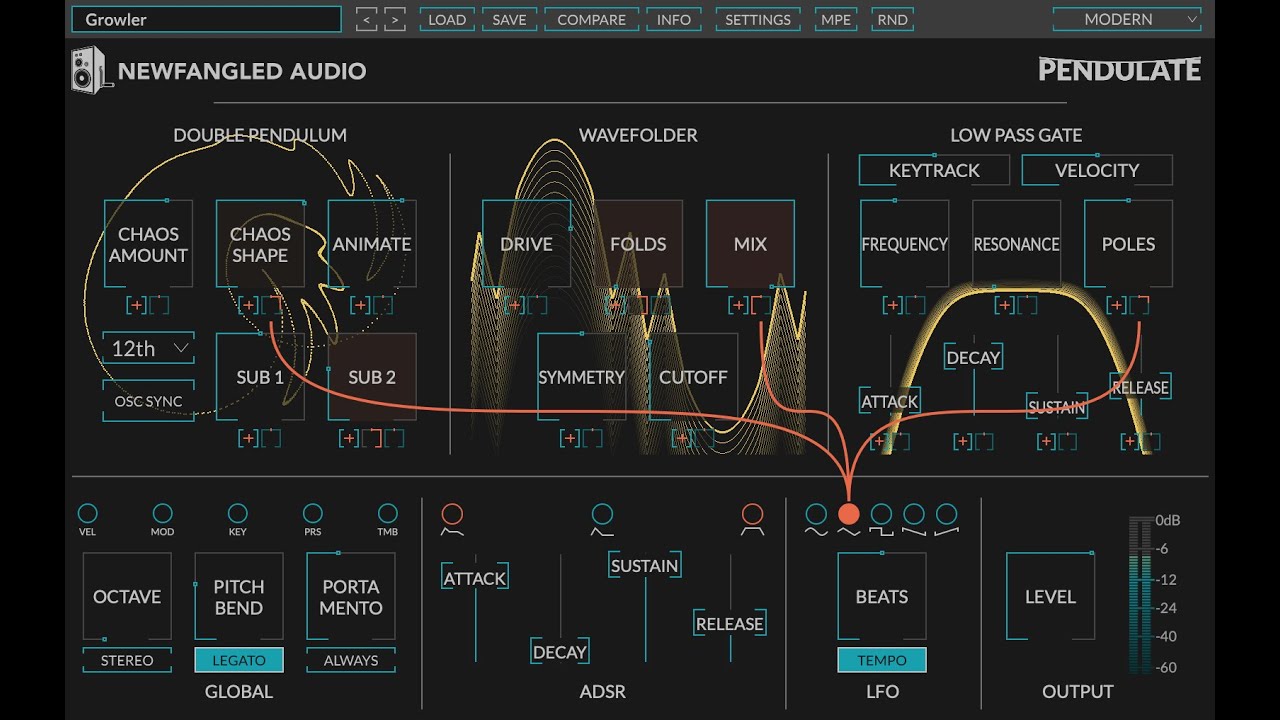Click the orange LFO slot under MIX
This screenshot has height=720, width=1280.
coord(761,305)
